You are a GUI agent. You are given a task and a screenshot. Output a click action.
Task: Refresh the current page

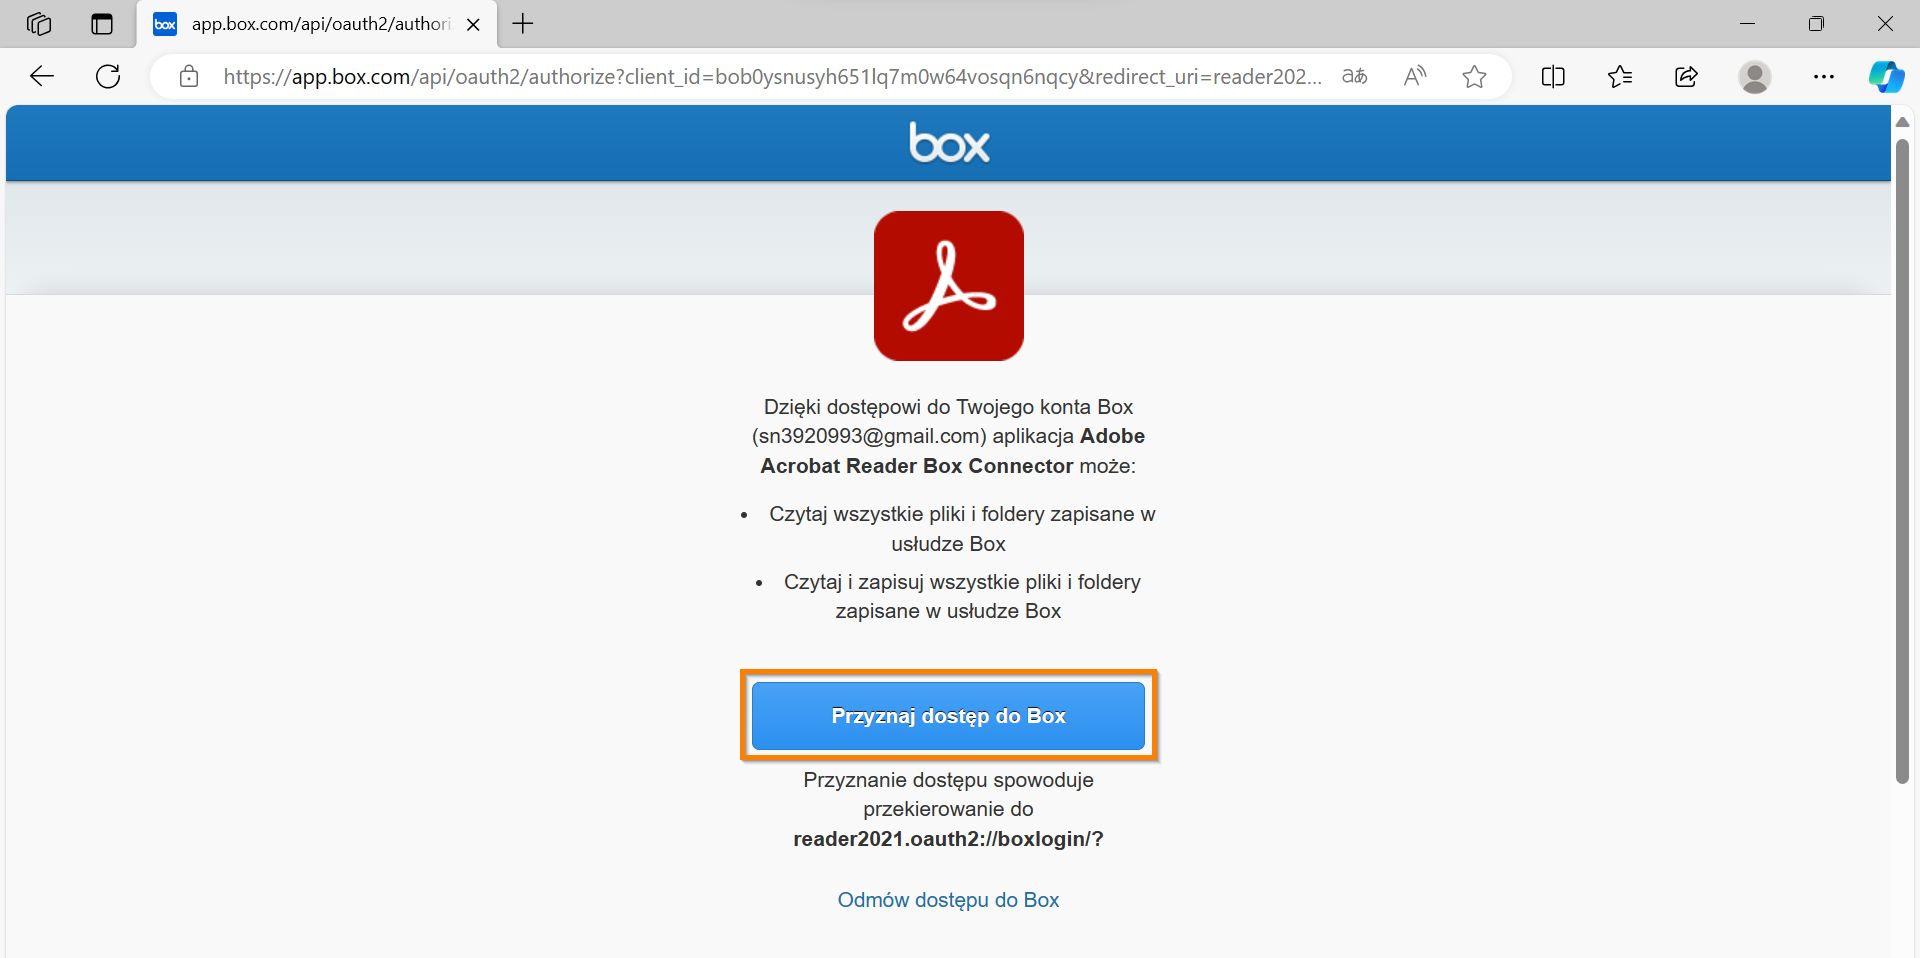(108, 76)
